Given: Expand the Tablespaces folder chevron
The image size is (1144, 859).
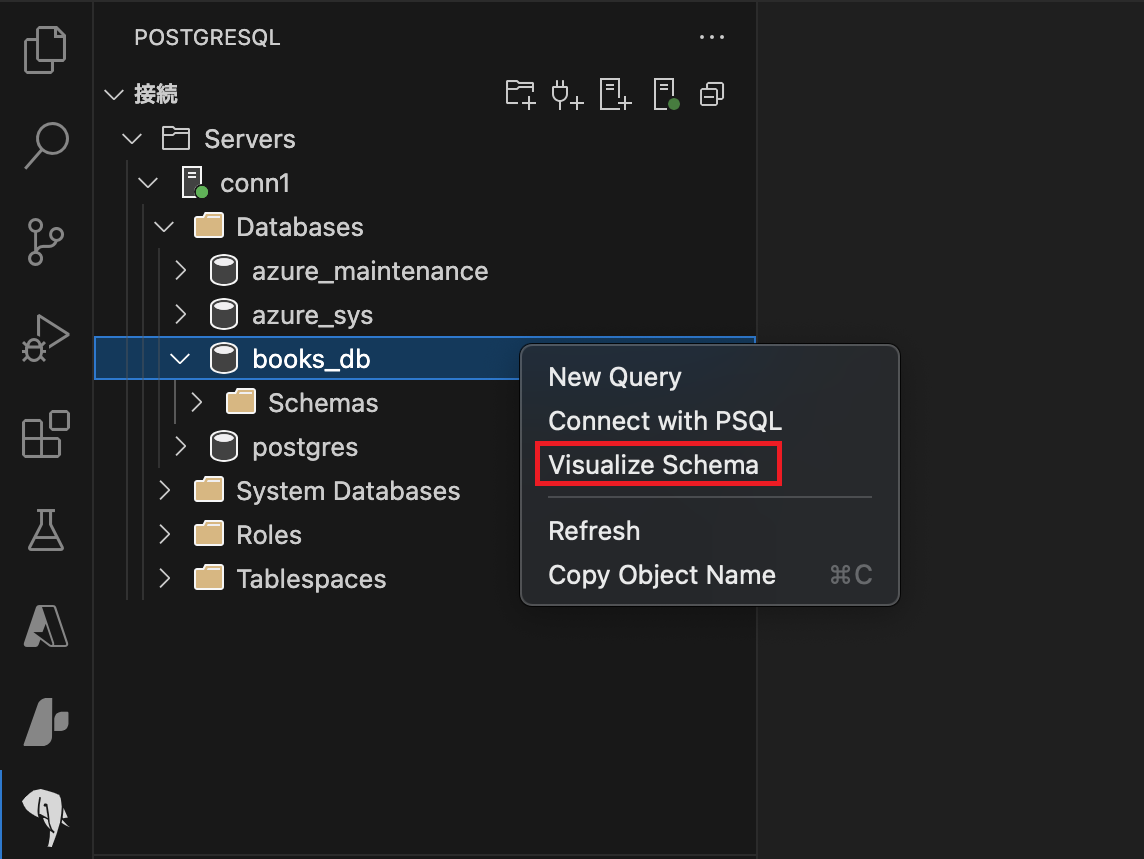Looking at the screenshot, I should [165, 578].
